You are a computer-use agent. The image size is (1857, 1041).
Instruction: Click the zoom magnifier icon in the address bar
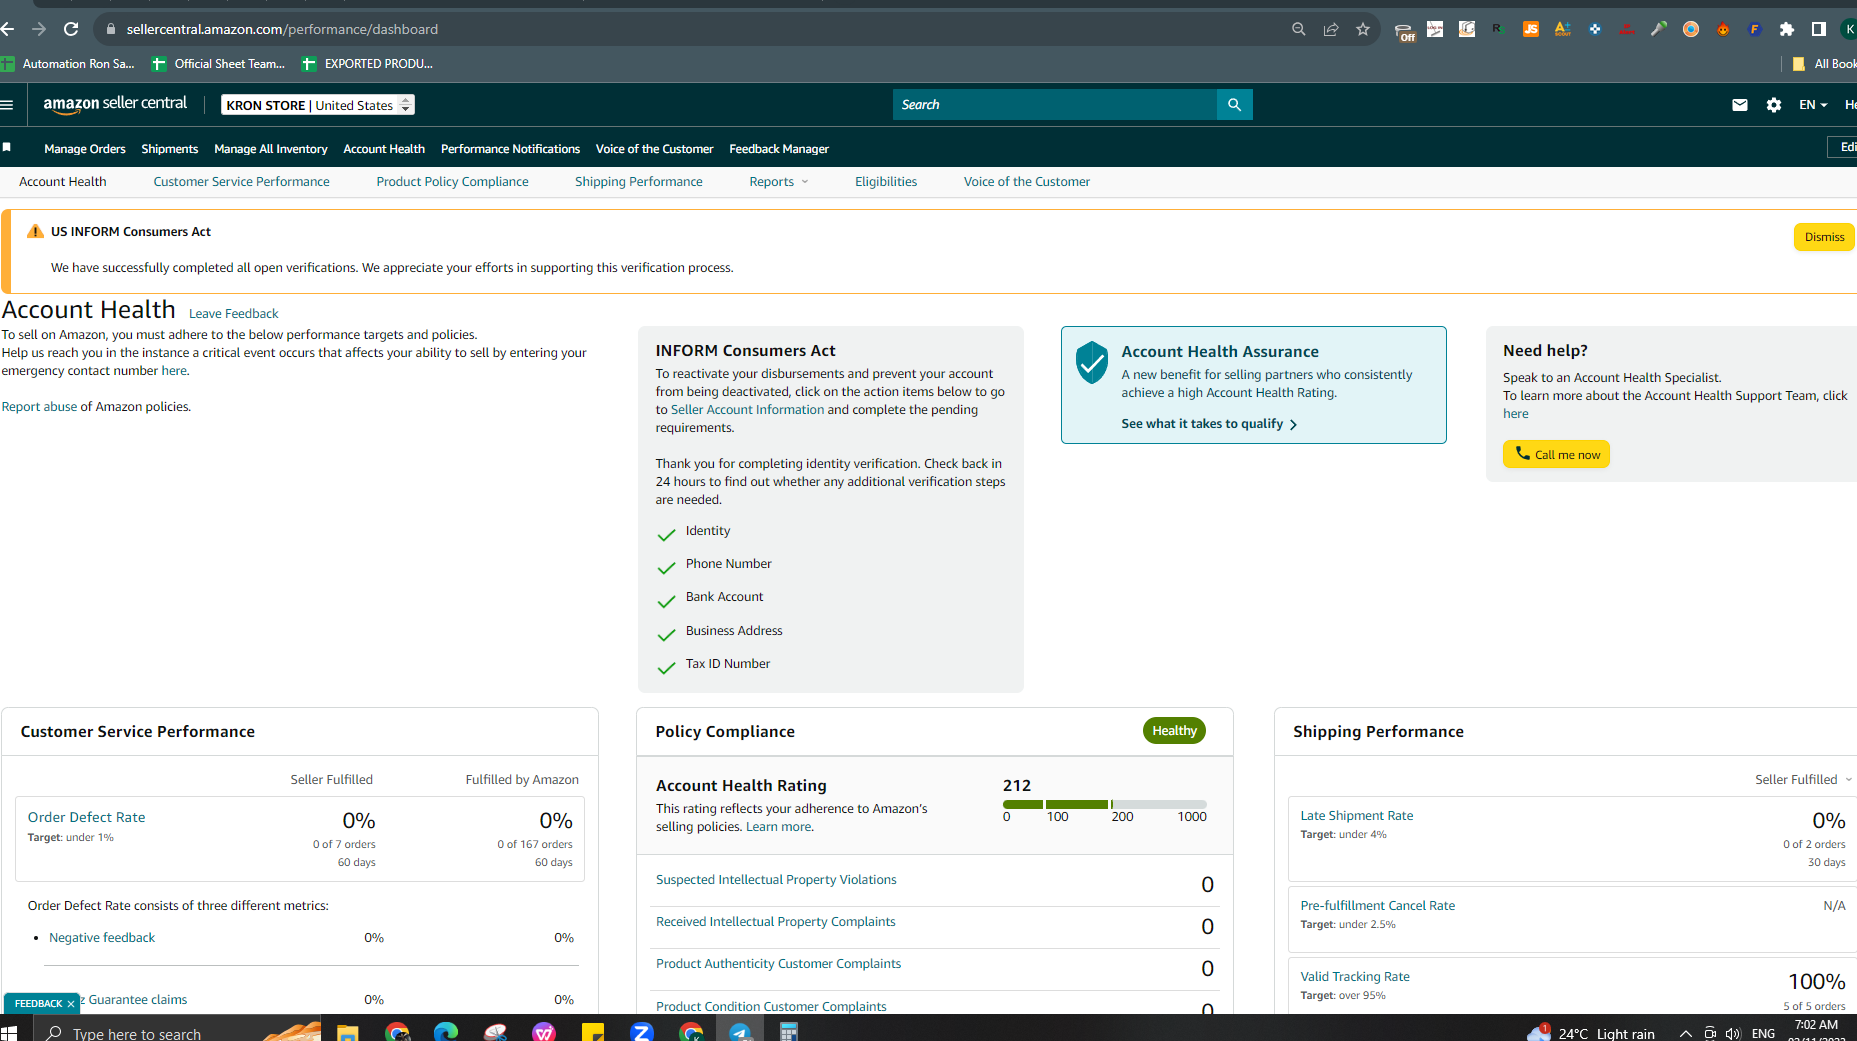click(x=1299, y=29)
